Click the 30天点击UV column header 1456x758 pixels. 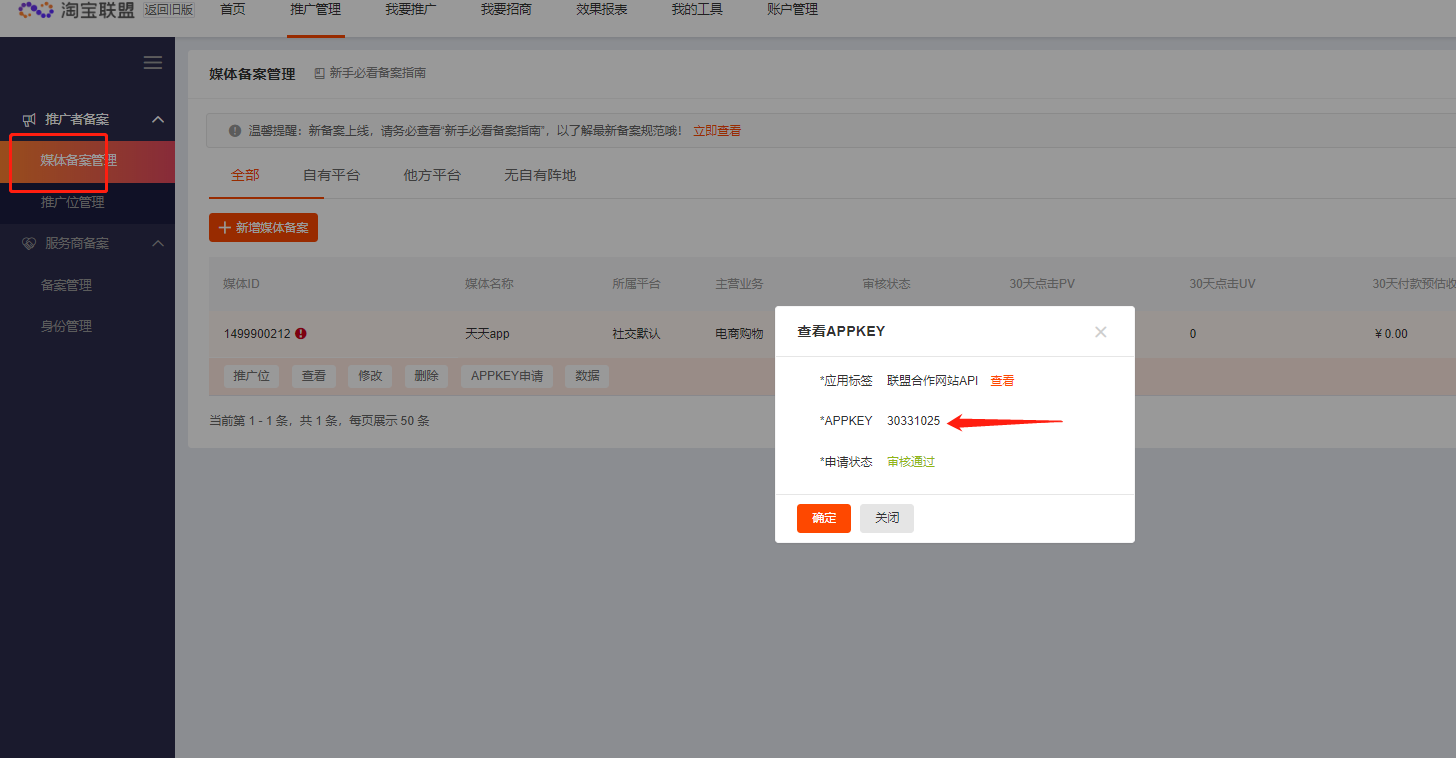[1222, 284]
